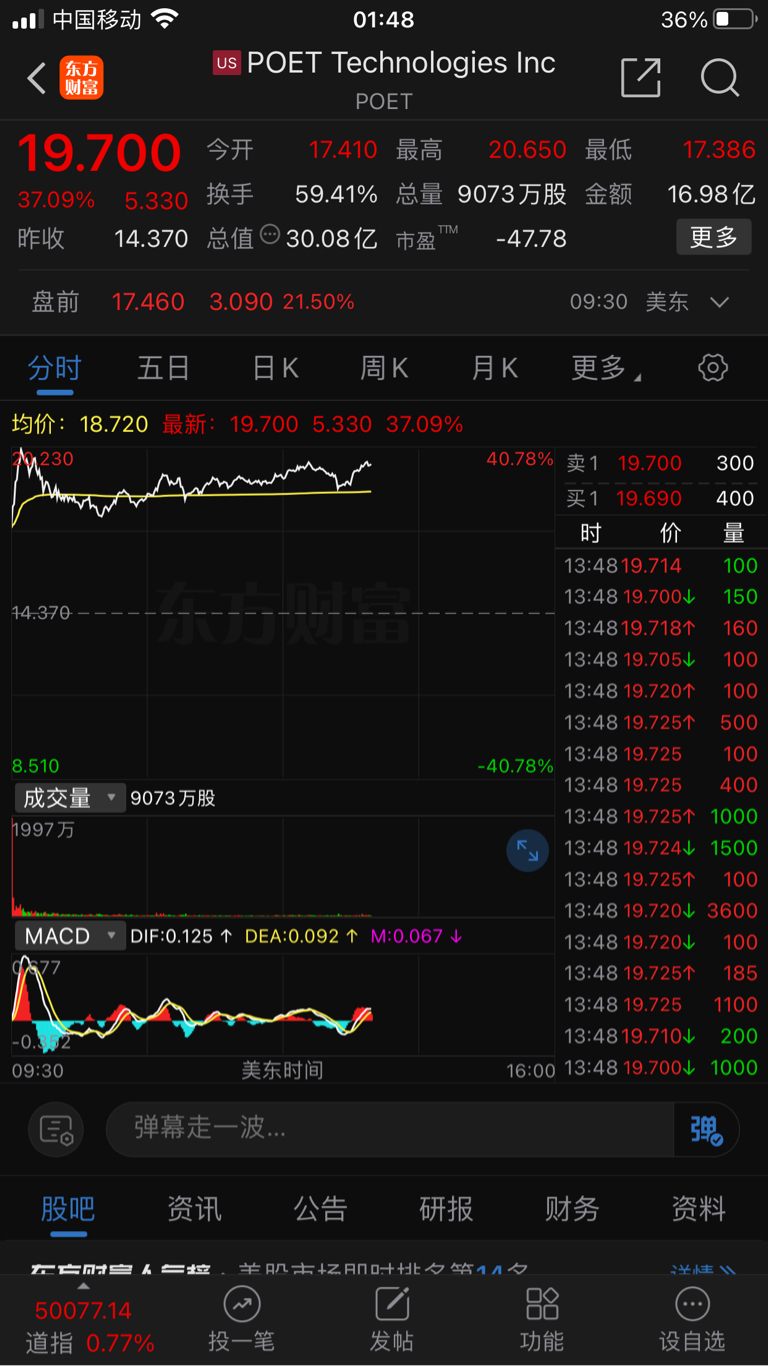The height and width of the screenshot is (1366, 768).
Task: Tap the US market flag badge
Action: (227, 63)
